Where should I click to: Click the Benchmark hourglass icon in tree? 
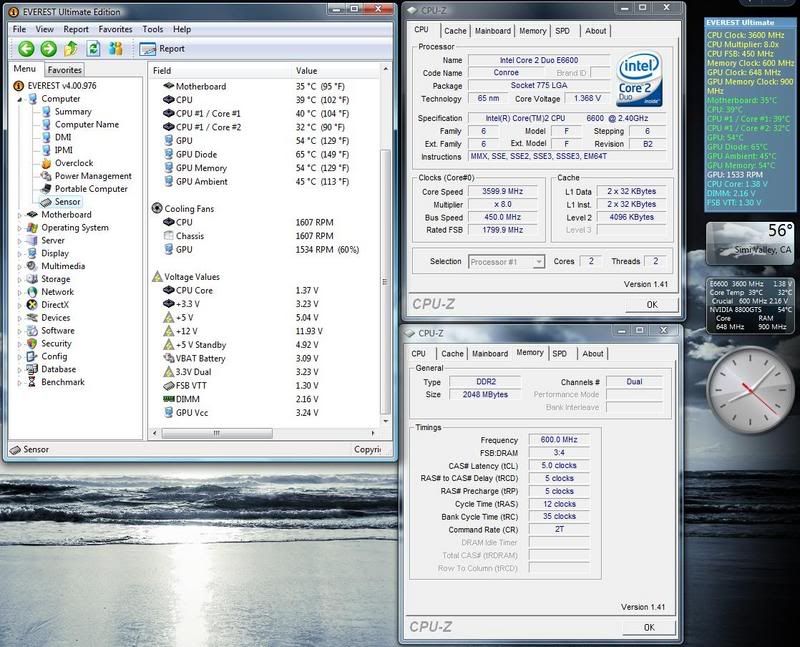(33, 382)
